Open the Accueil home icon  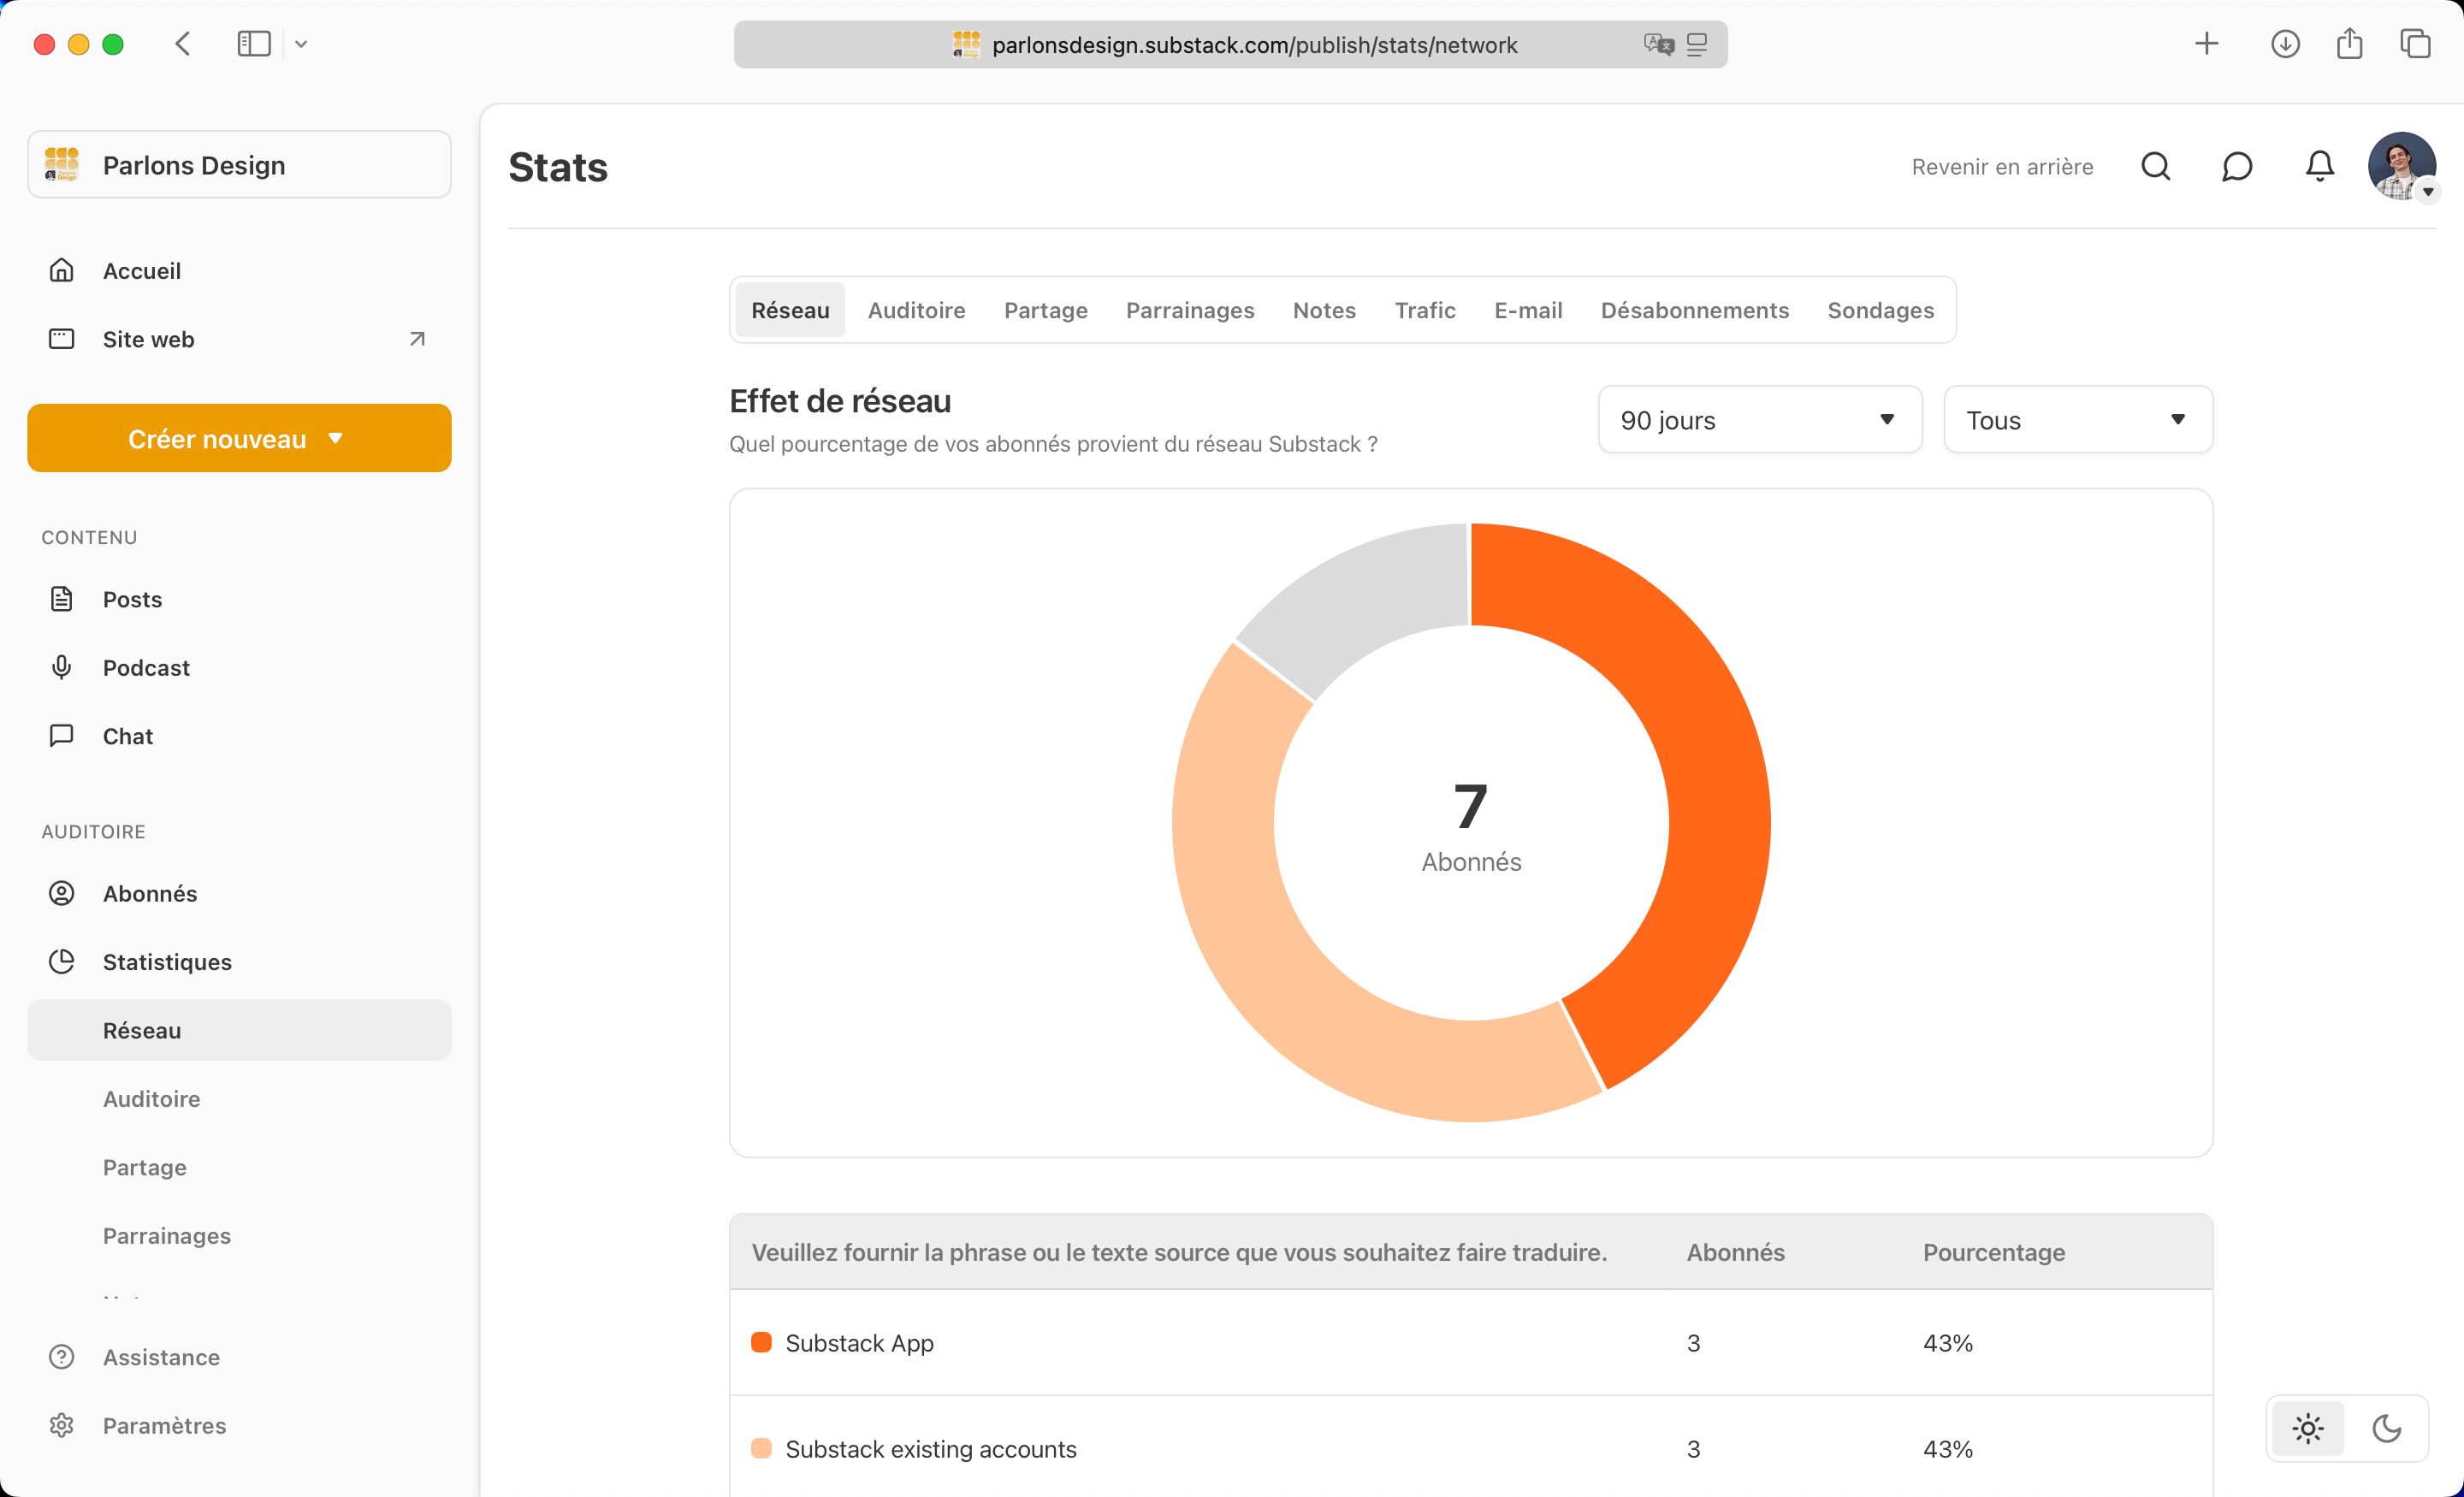[61, 270]
